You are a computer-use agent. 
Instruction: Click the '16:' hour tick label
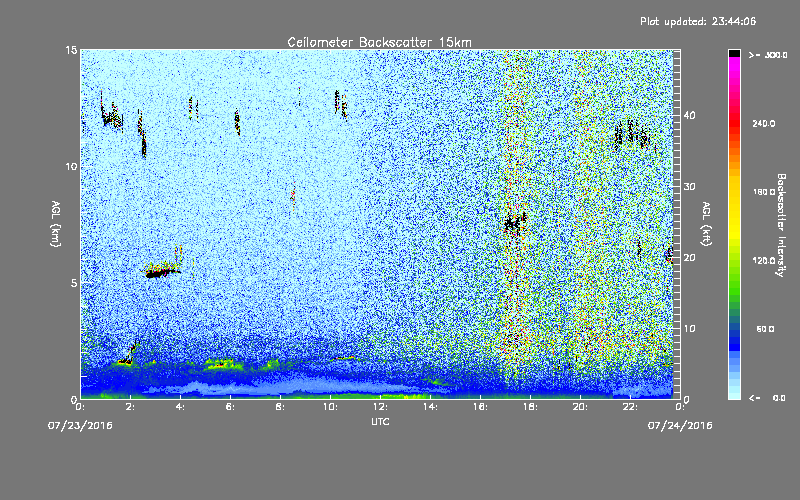480,407
